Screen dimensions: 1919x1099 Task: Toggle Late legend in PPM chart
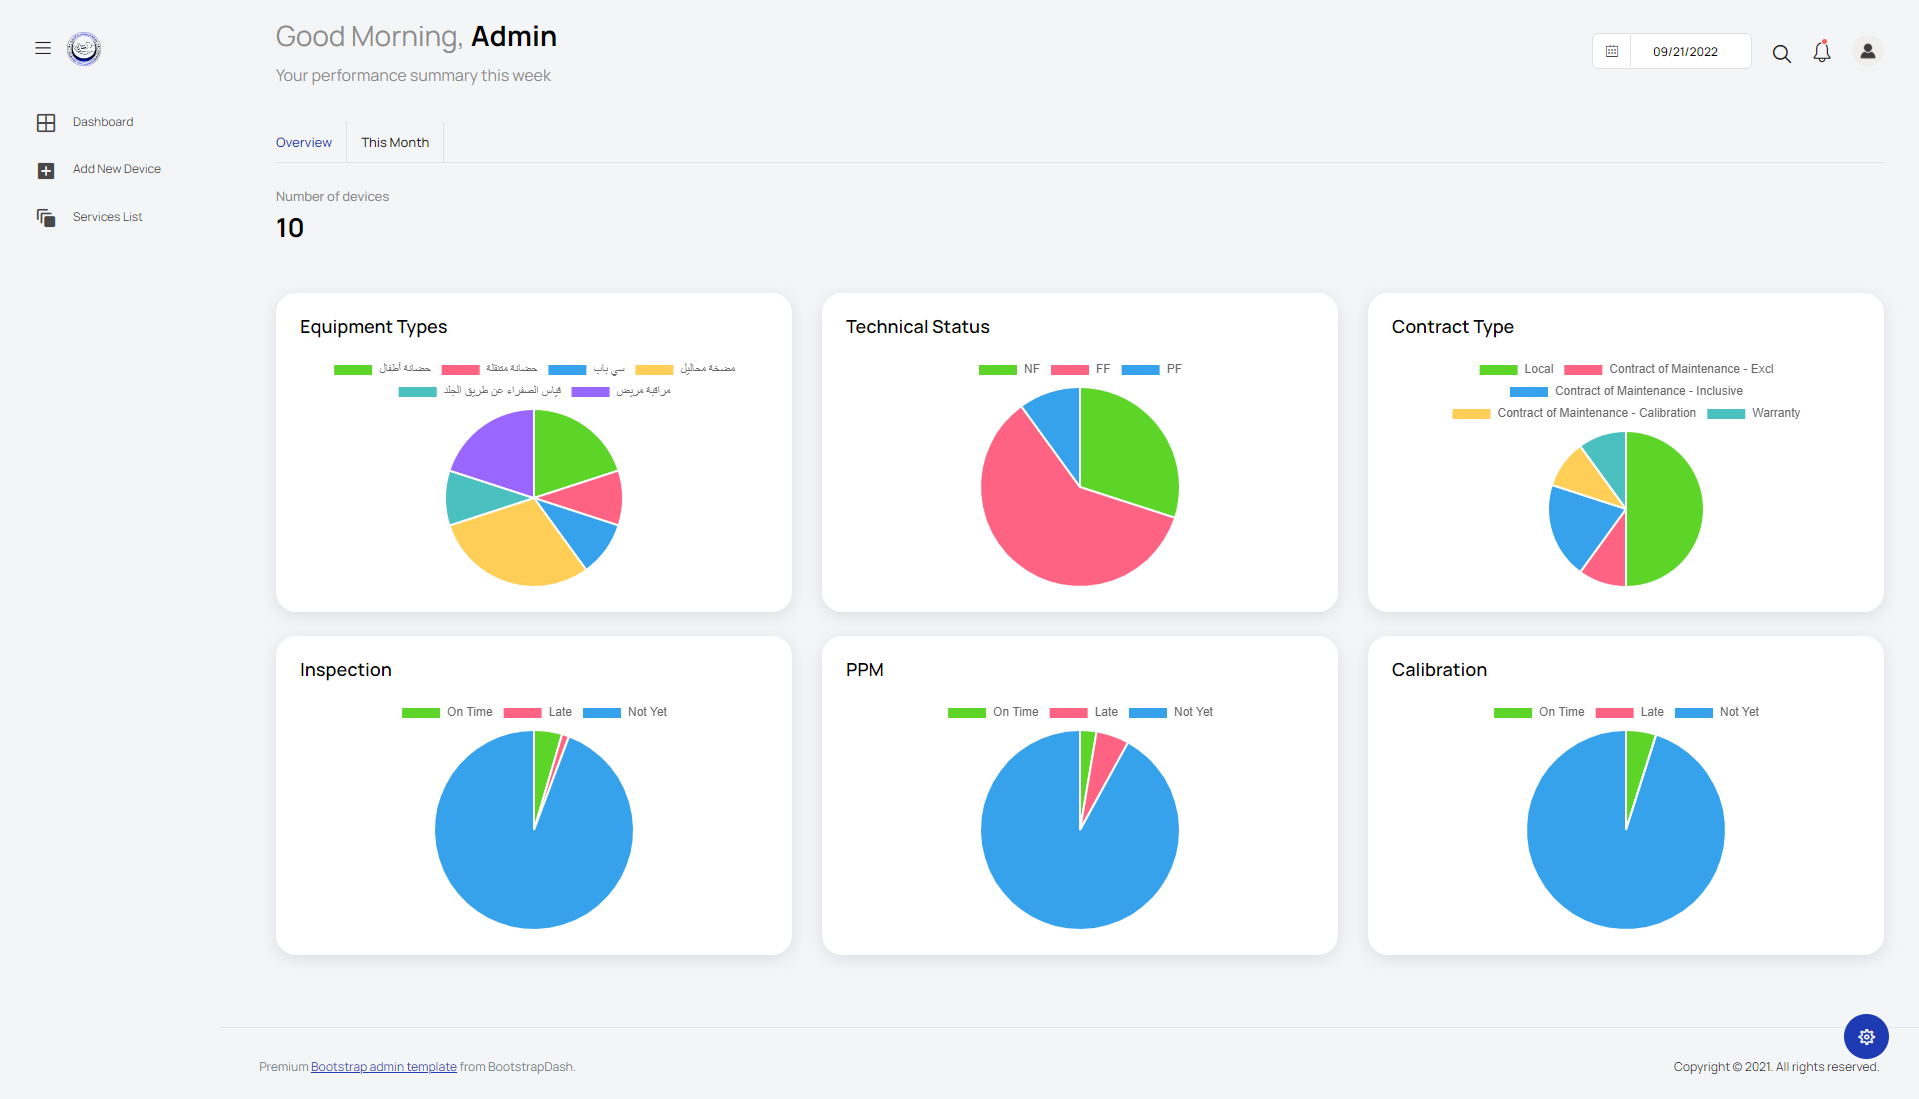tap(1084, 712)
